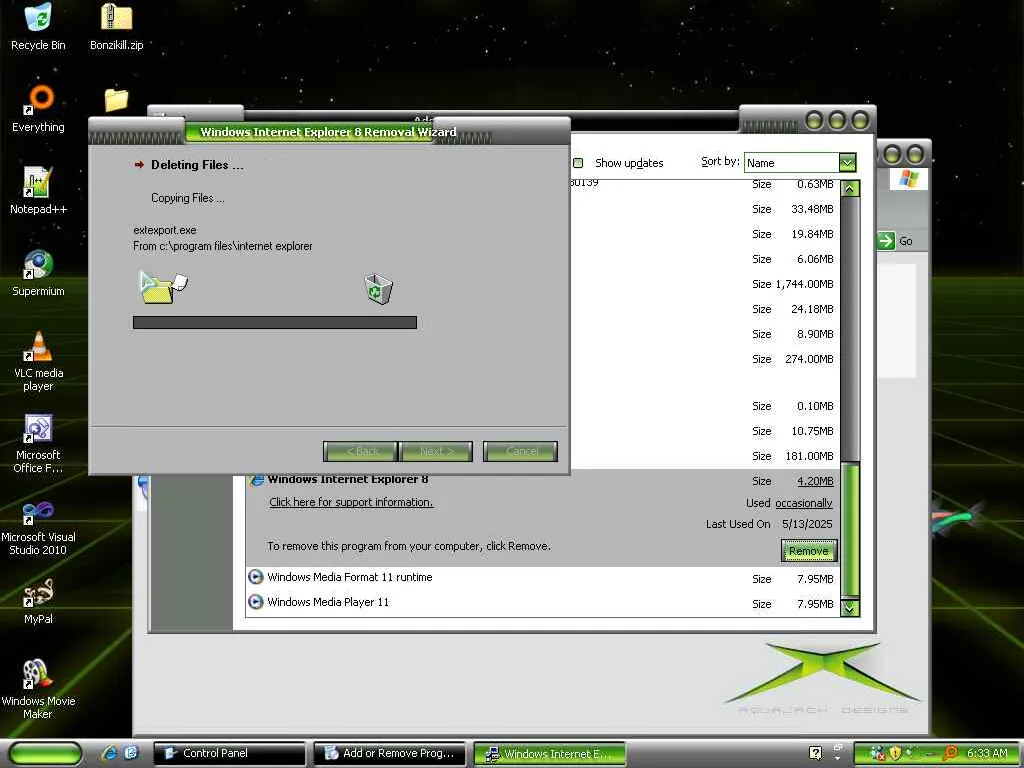Launch Internet Explorer from quick launch
This screenshot has height=768, width=1024.
pos(109,753)
